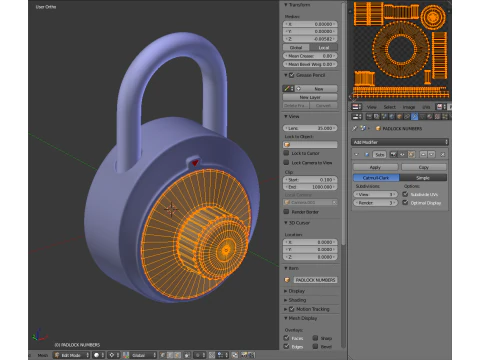Click the Mean Bevel Weight slider
The image size is (480, 360).
(310, 64)
